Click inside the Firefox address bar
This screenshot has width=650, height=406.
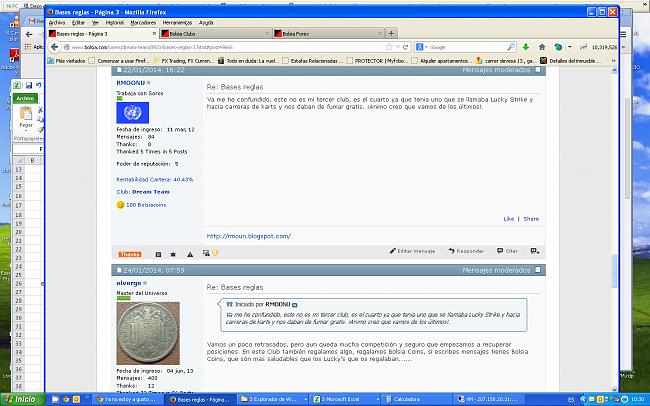point(228,47)
